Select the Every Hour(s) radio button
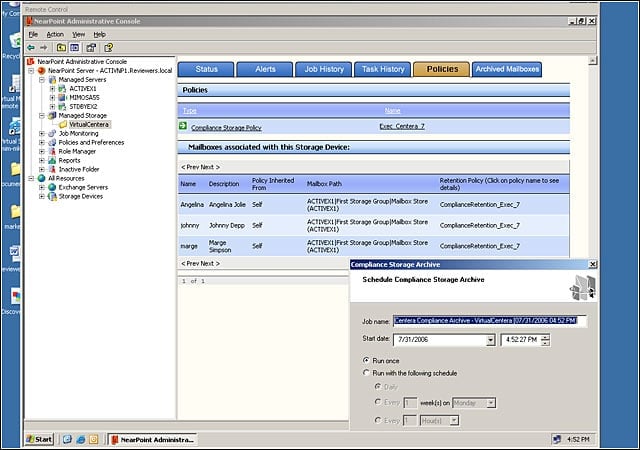Viewport: 640px width, 450px height. [x=378, y=420]
